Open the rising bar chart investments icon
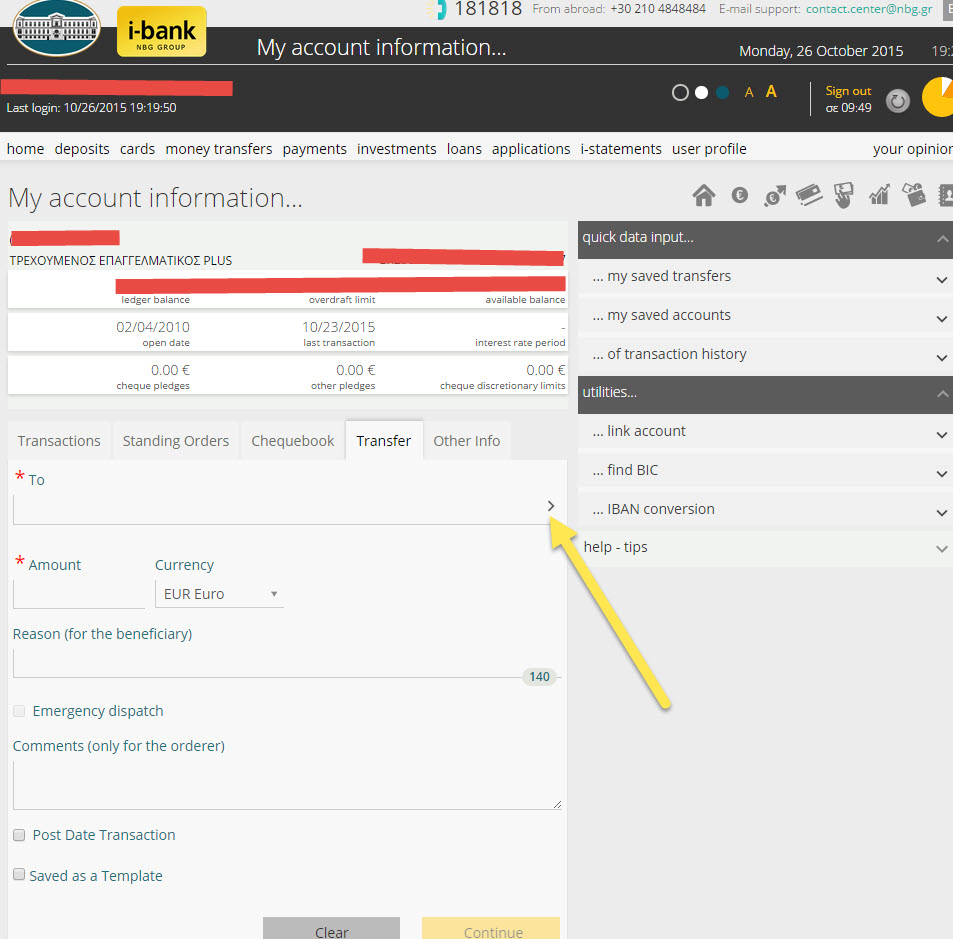The image size is (953, 939). tap(879, 195)
